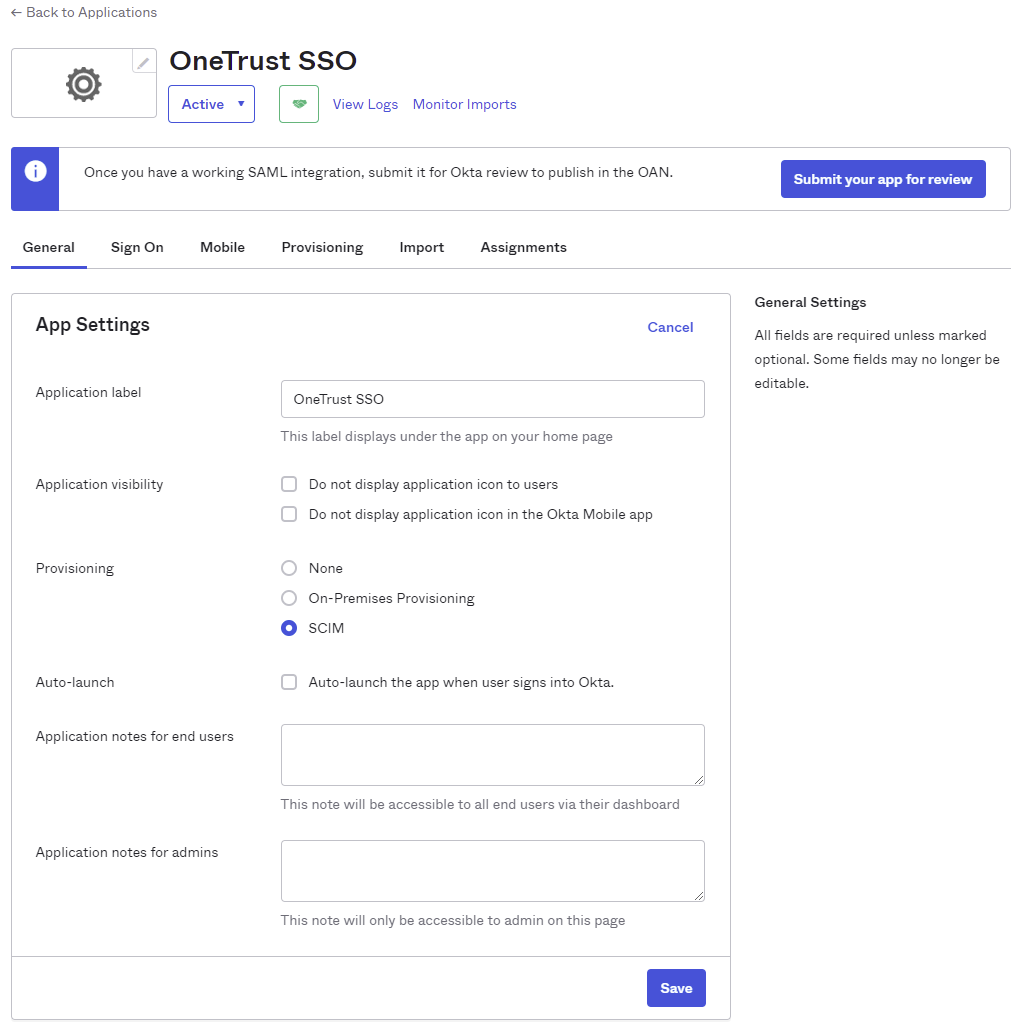Open View Logs

point(365,104)
